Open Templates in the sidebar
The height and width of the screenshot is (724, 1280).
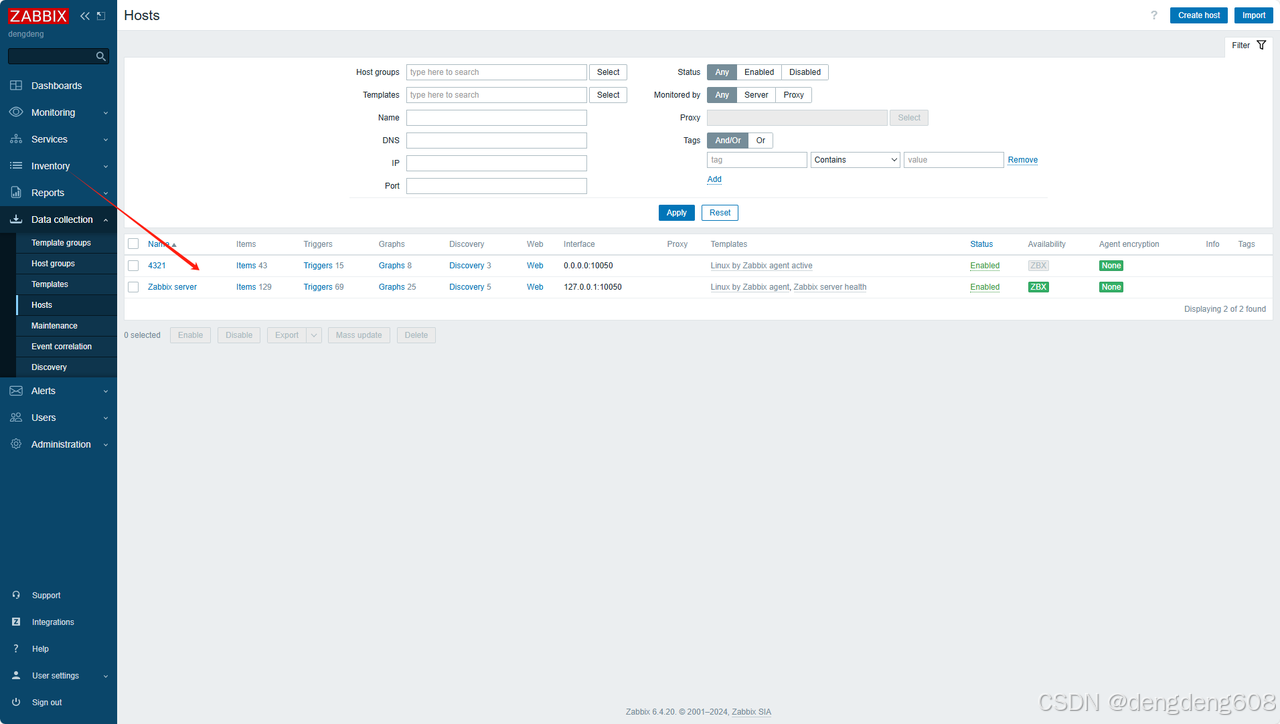(x=50, y=285)
